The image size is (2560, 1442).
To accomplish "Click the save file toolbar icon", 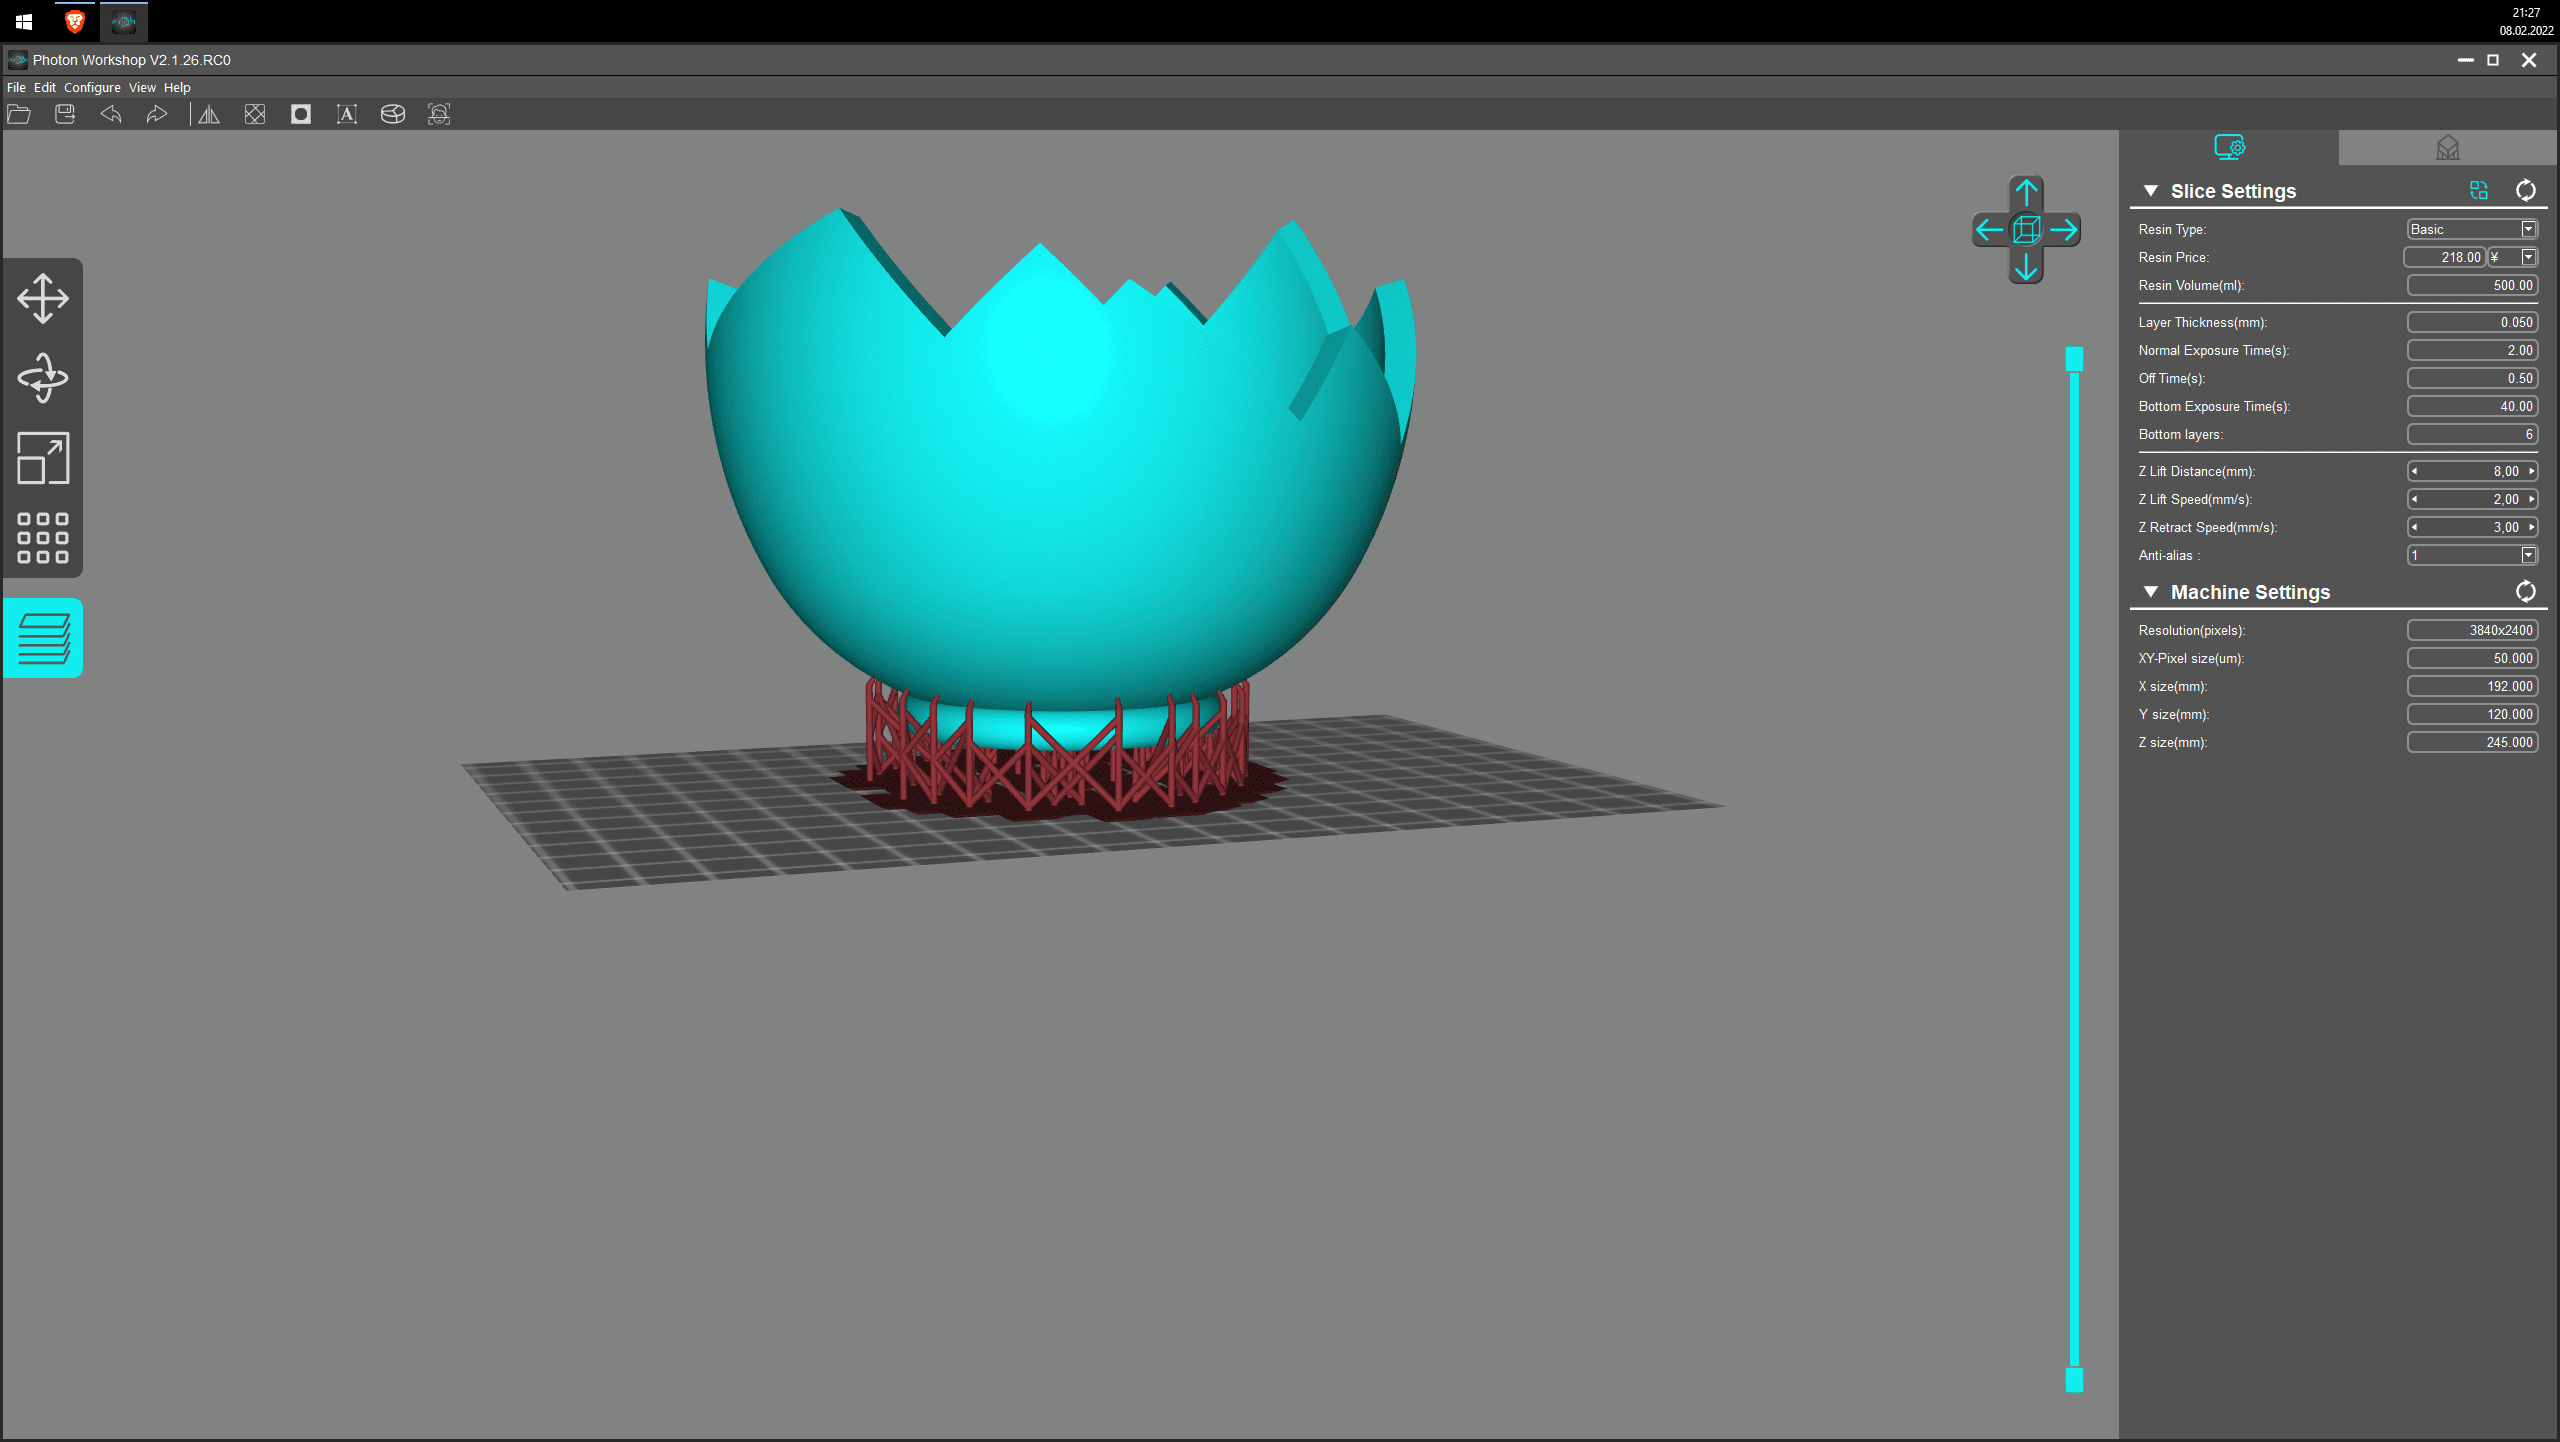I will pyautogui.click(x=65, y=114).
